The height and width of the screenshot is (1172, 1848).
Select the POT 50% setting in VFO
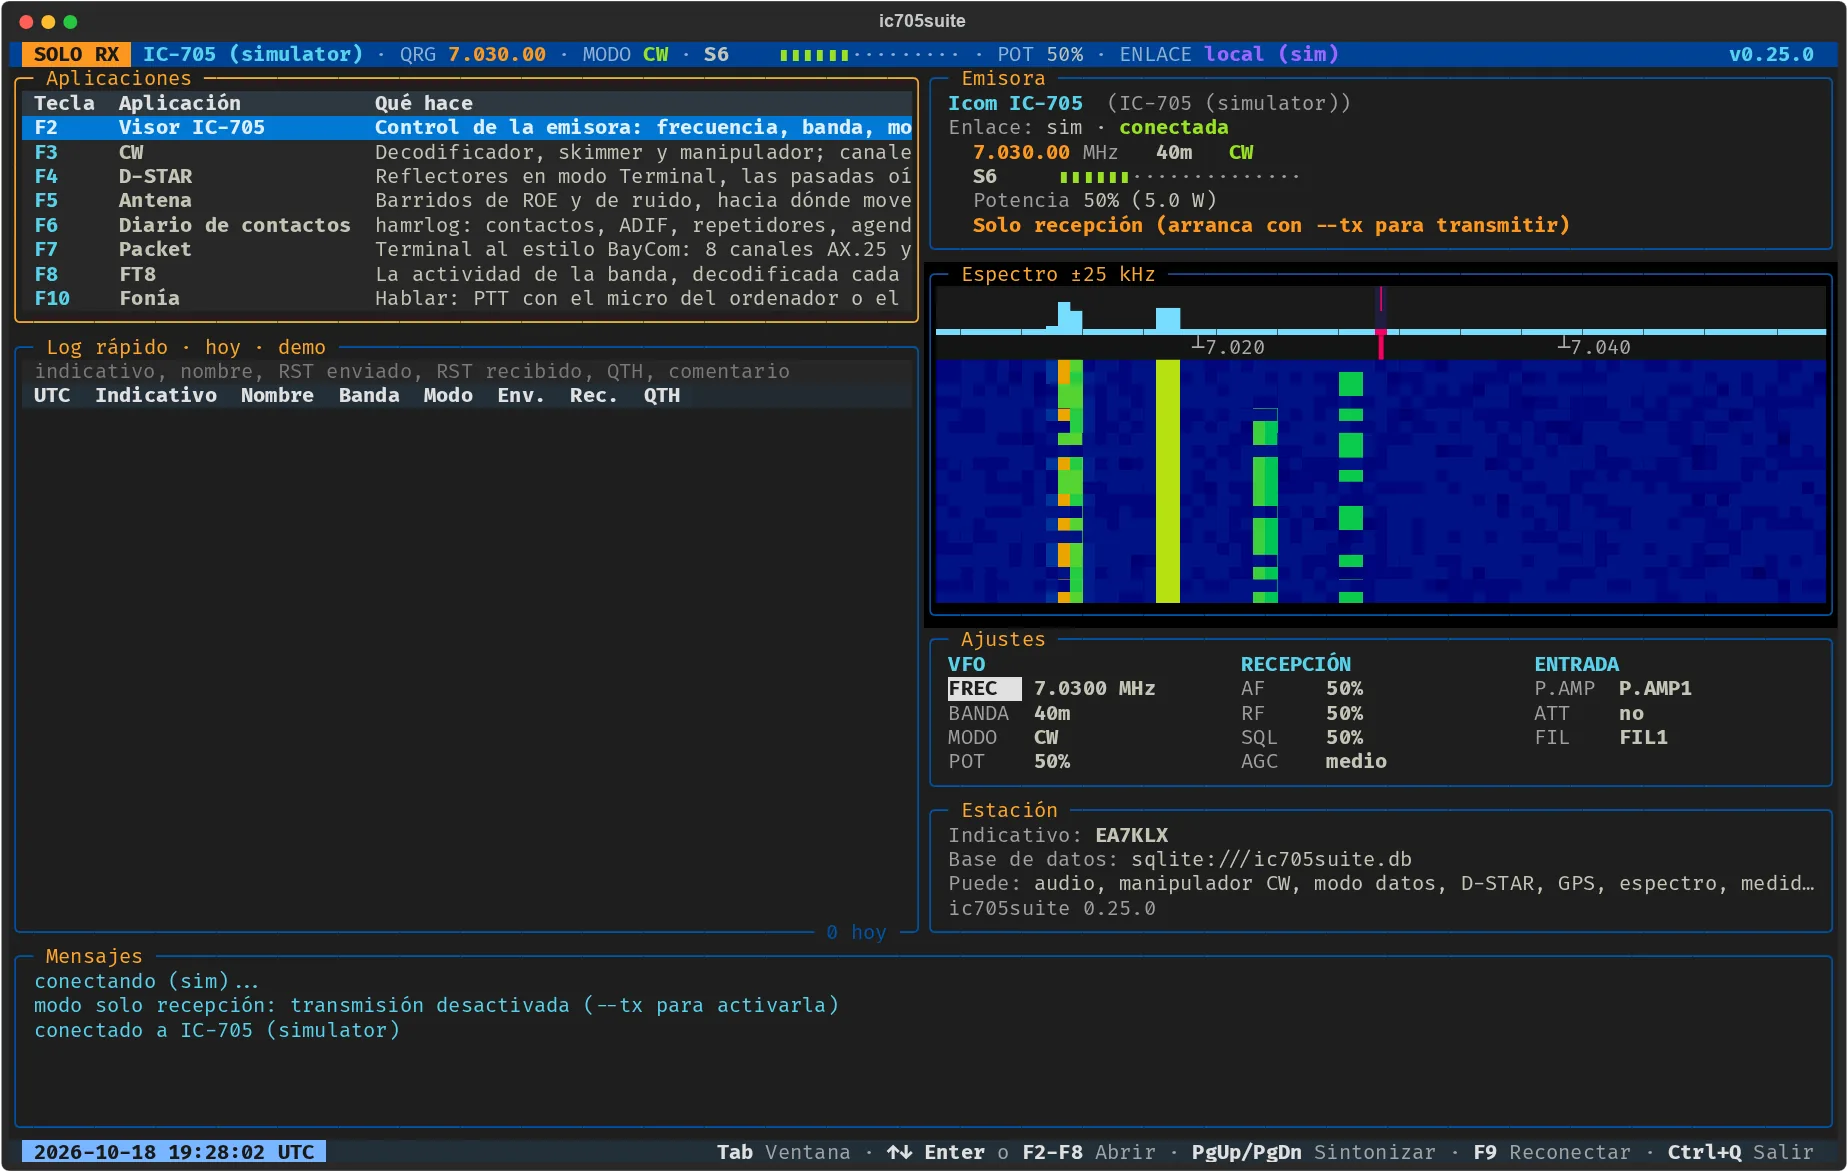tap(1009, 761)
